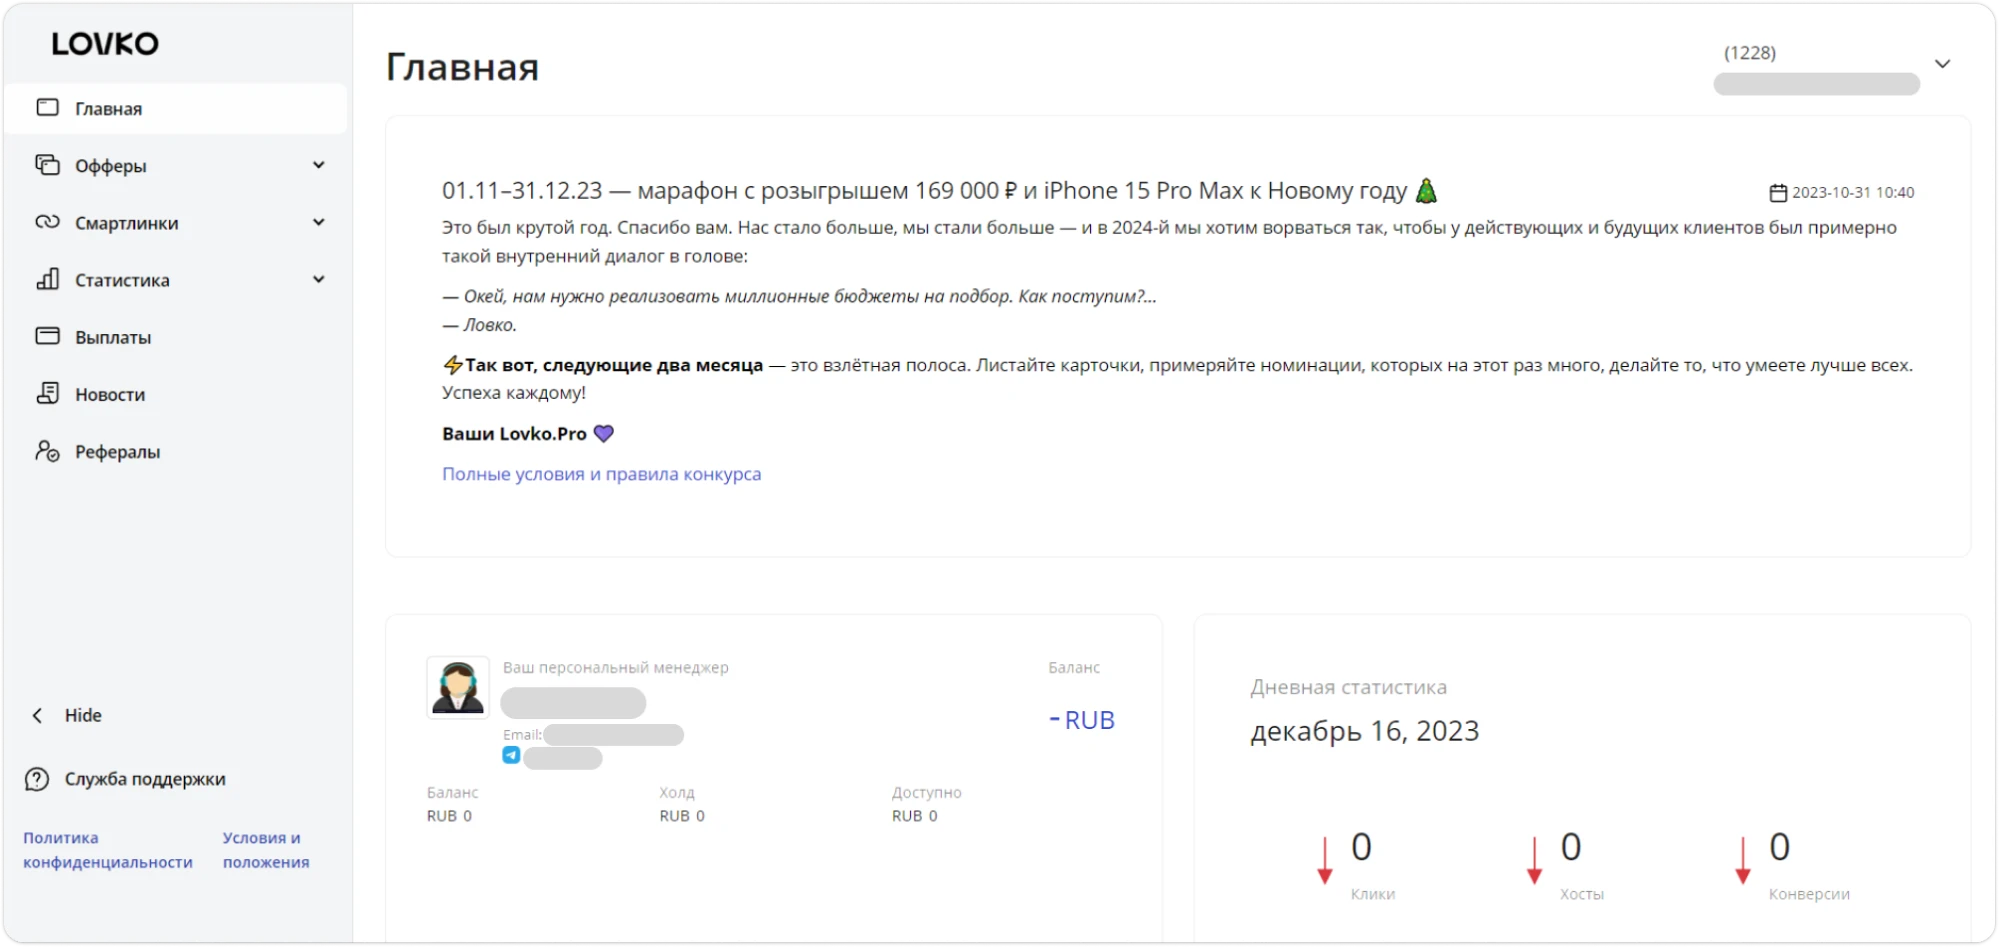Click the Новости newspaper icon
Image resolution: width=1999 pixels, height=947 pixels.
click(48, 393)
